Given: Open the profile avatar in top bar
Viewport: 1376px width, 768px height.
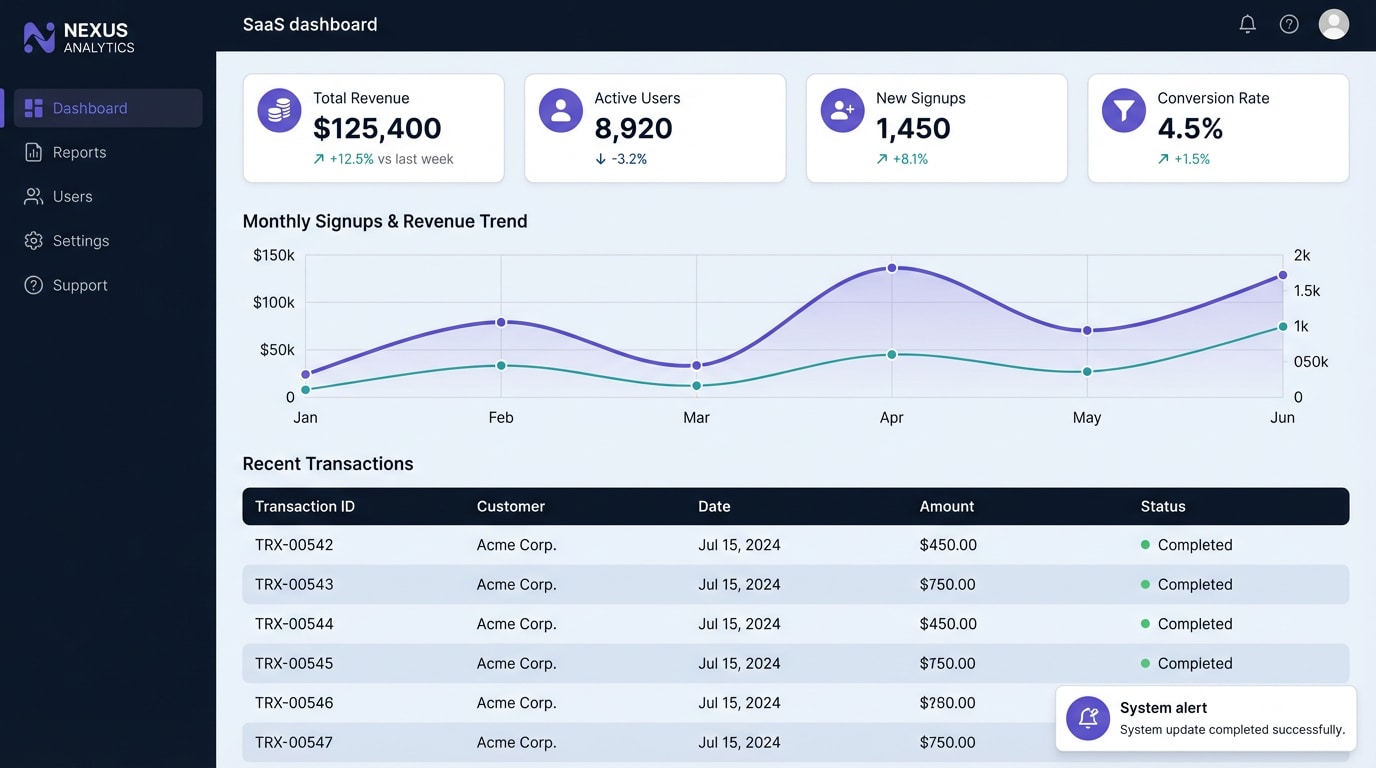Looking at the screenshot, I should point(1334,23).
